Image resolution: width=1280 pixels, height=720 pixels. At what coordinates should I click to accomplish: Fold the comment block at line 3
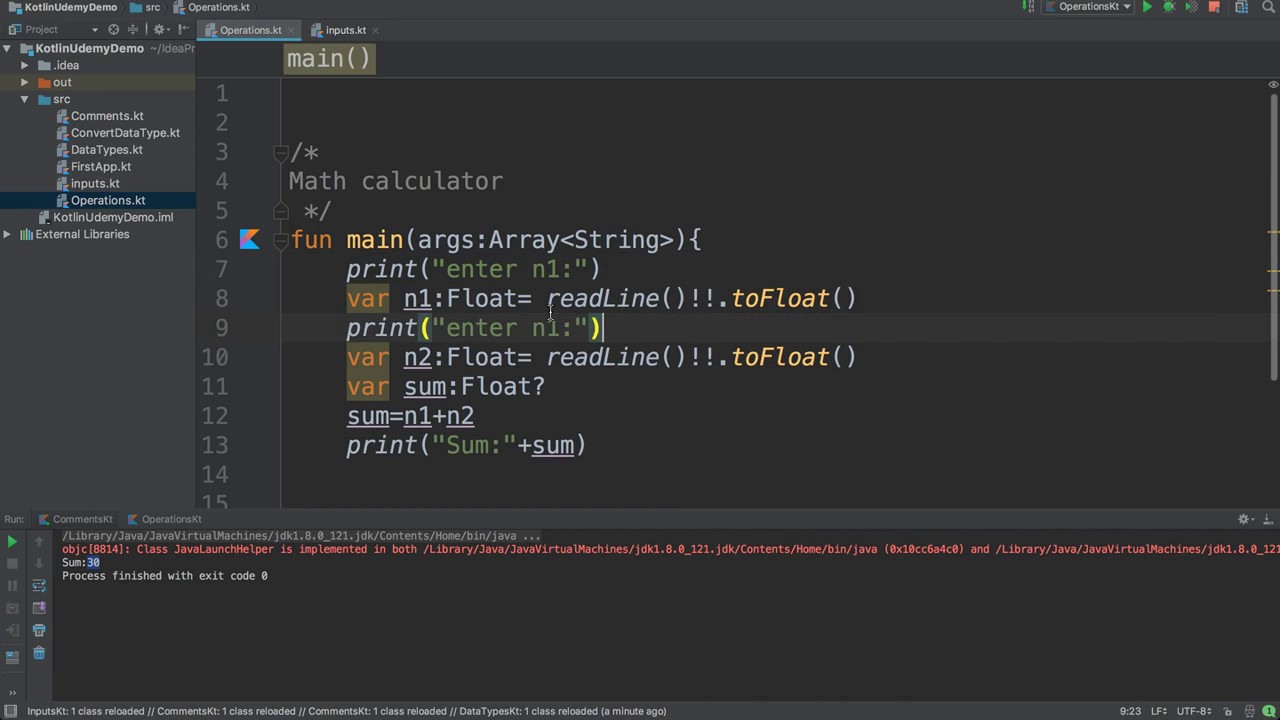point(281,152)
